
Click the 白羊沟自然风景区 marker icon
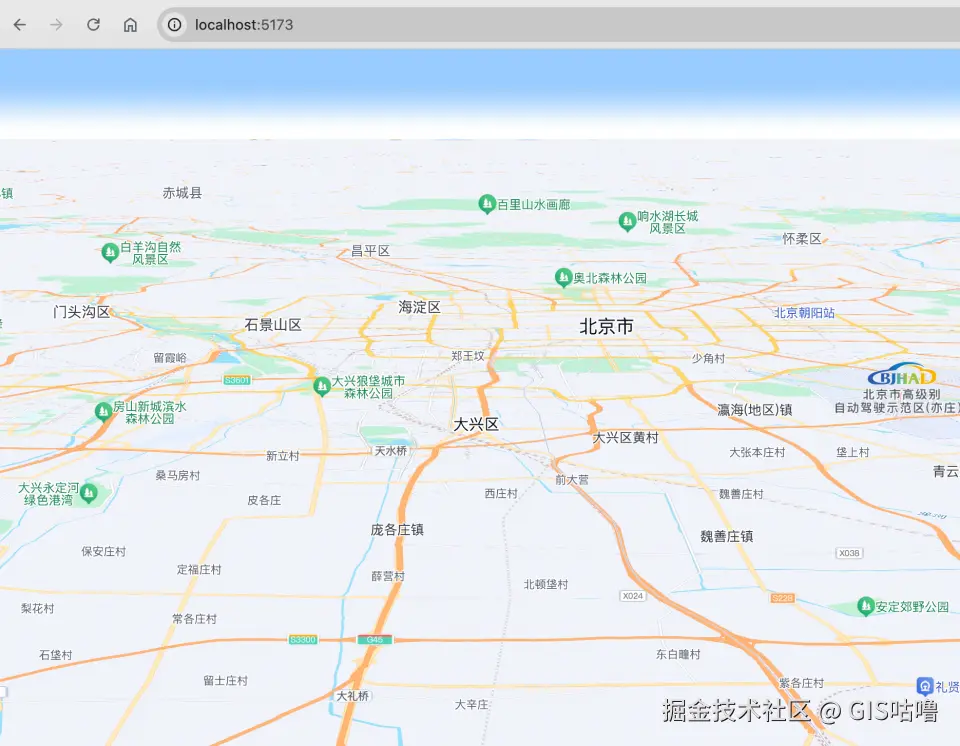click(110, 252)
